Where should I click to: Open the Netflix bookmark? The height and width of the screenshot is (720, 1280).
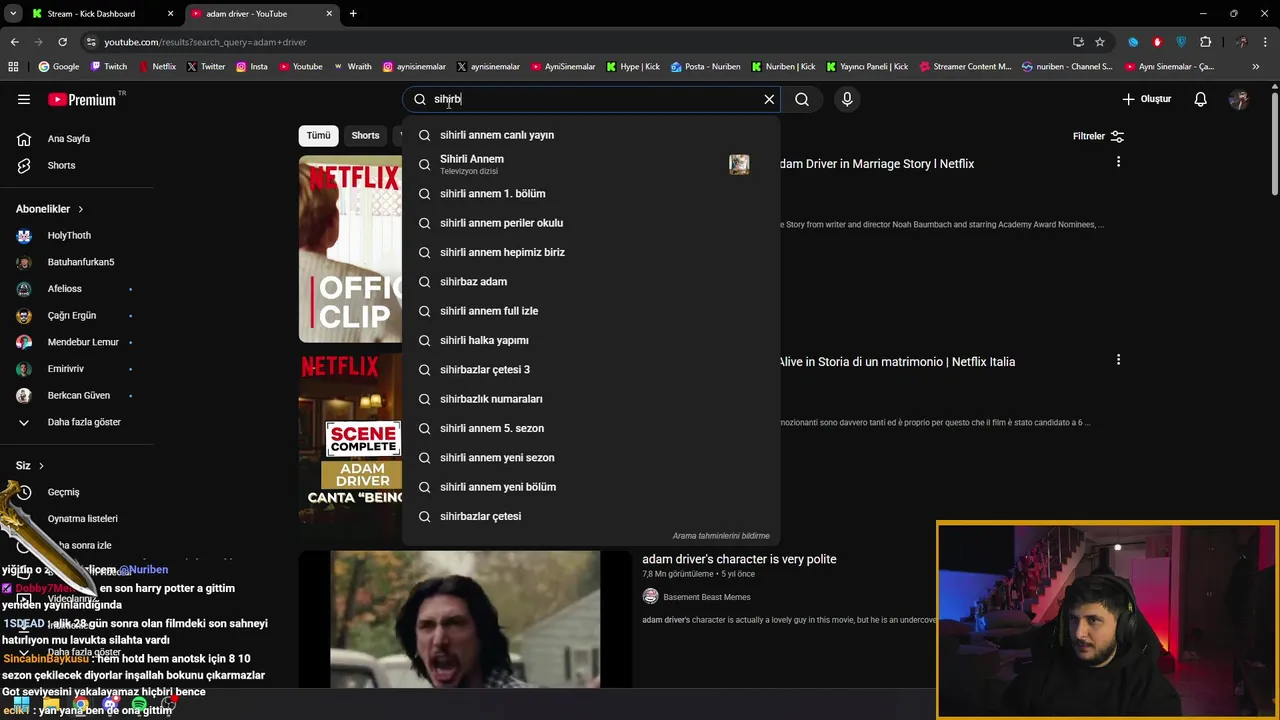tap(156, 67)
